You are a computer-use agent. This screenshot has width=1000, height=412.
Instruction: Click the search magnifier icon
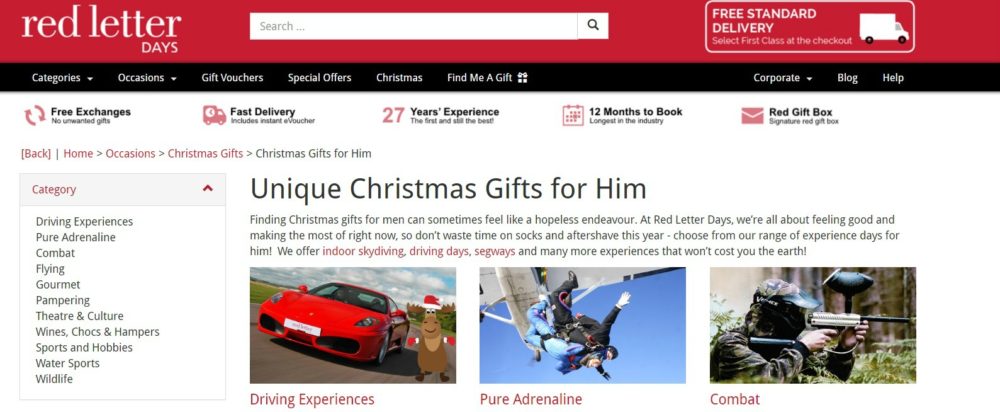point(592,26)
